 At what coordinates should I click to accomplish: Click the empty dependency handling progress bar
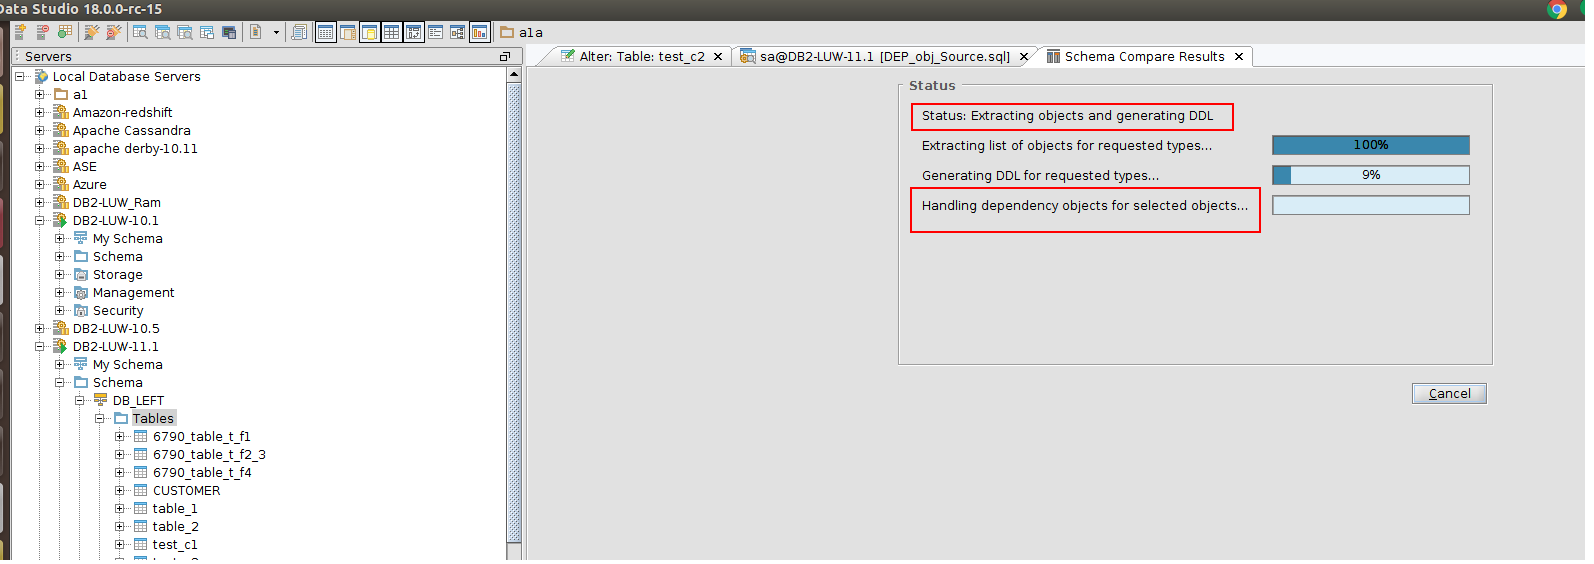click(1371, 205)
